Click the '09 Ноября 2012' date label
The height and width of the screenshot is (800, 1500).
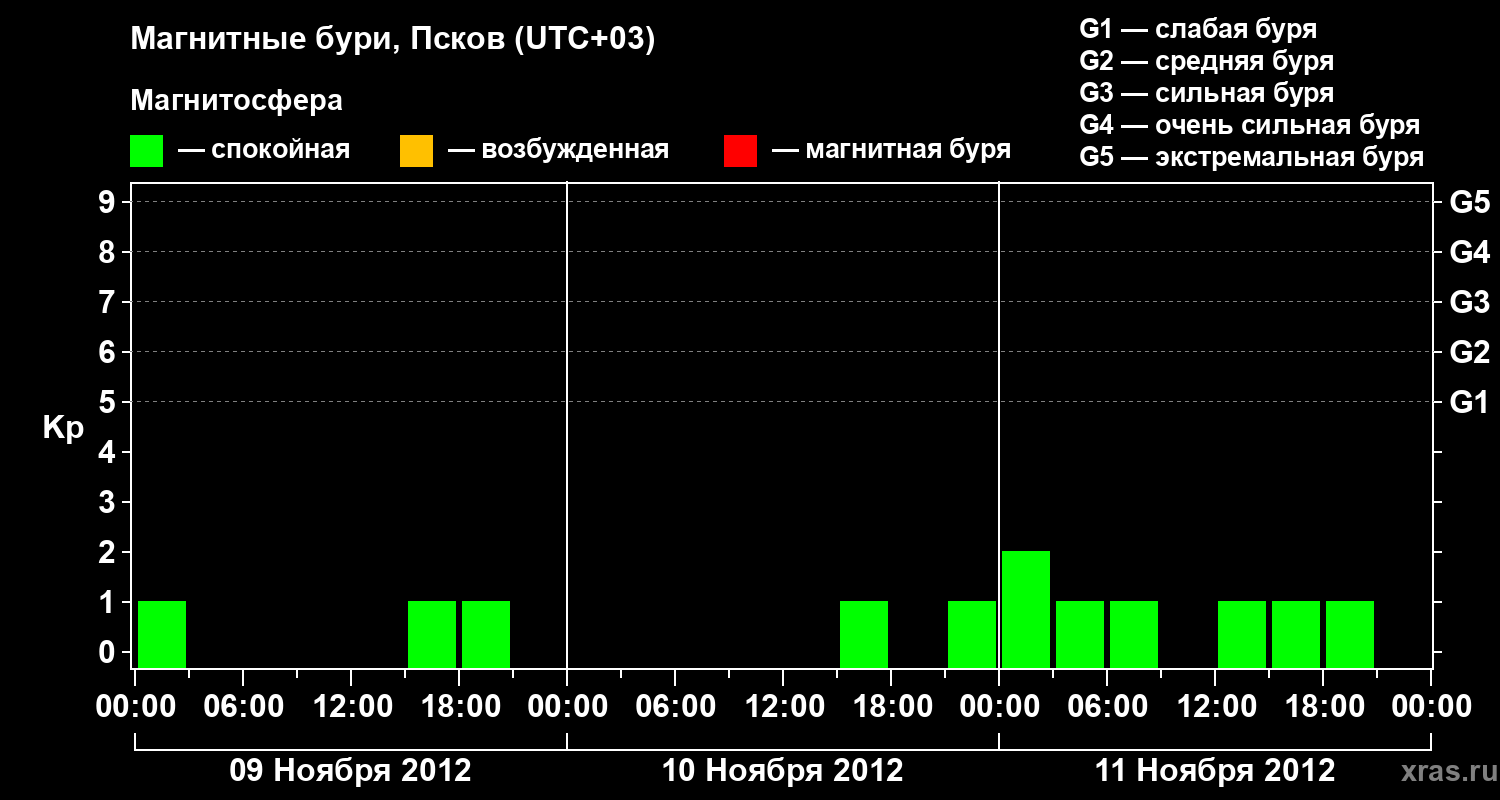coord(350,771)
